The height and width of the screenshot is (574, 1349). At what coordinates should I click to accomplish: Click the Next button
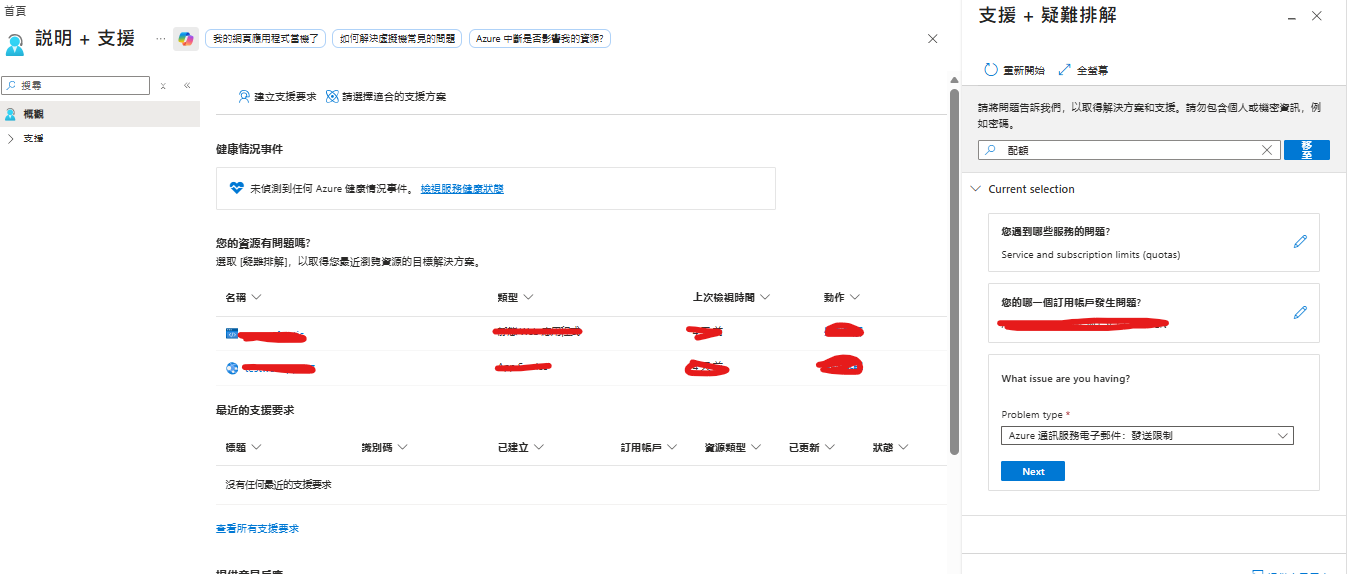click(1033, 471)
